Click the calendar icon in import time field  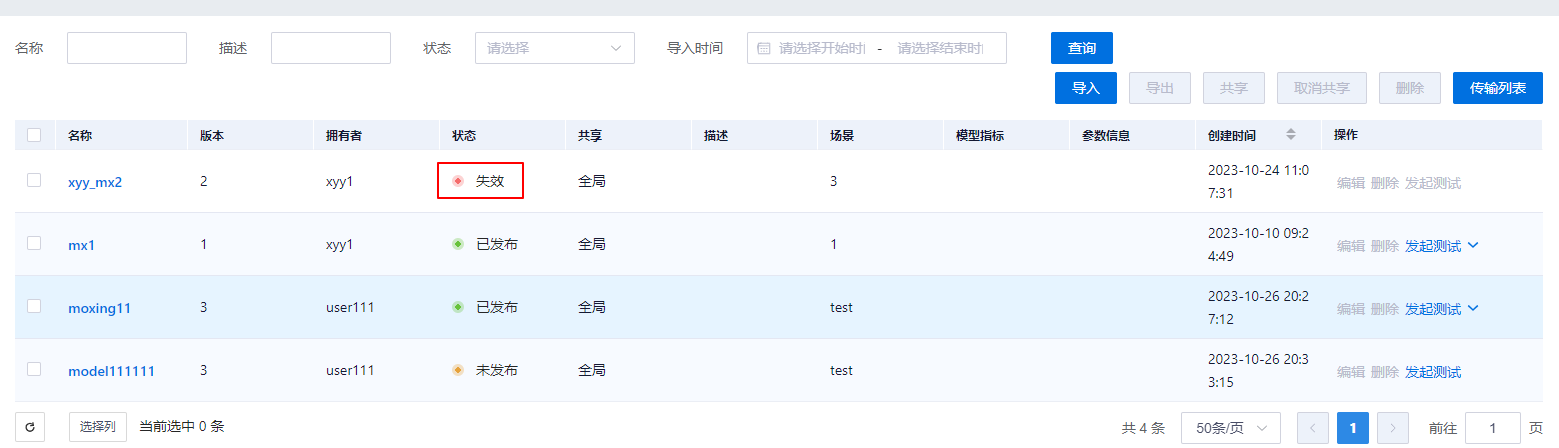pos(764,48)
